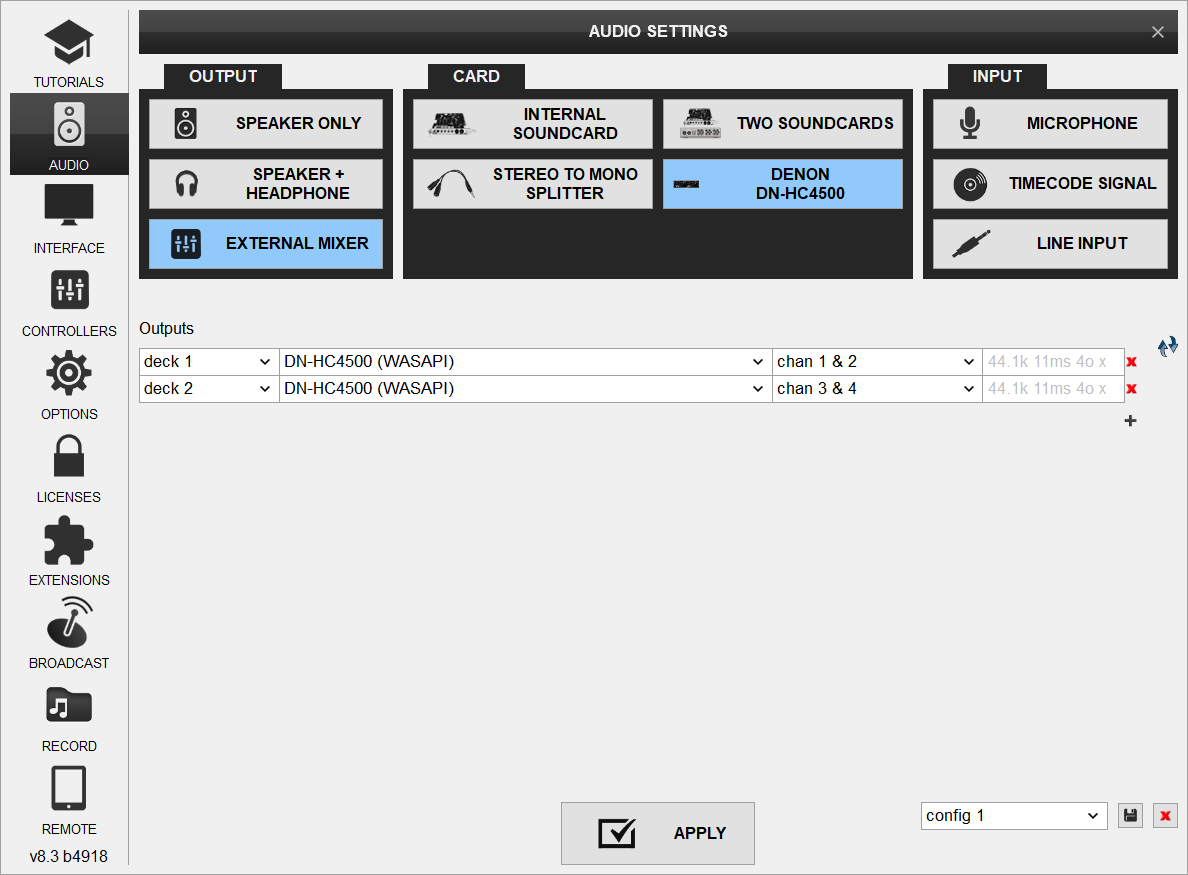Open the Interface settings
Viewport: 1188px width, 875px height.
[69, 218]
